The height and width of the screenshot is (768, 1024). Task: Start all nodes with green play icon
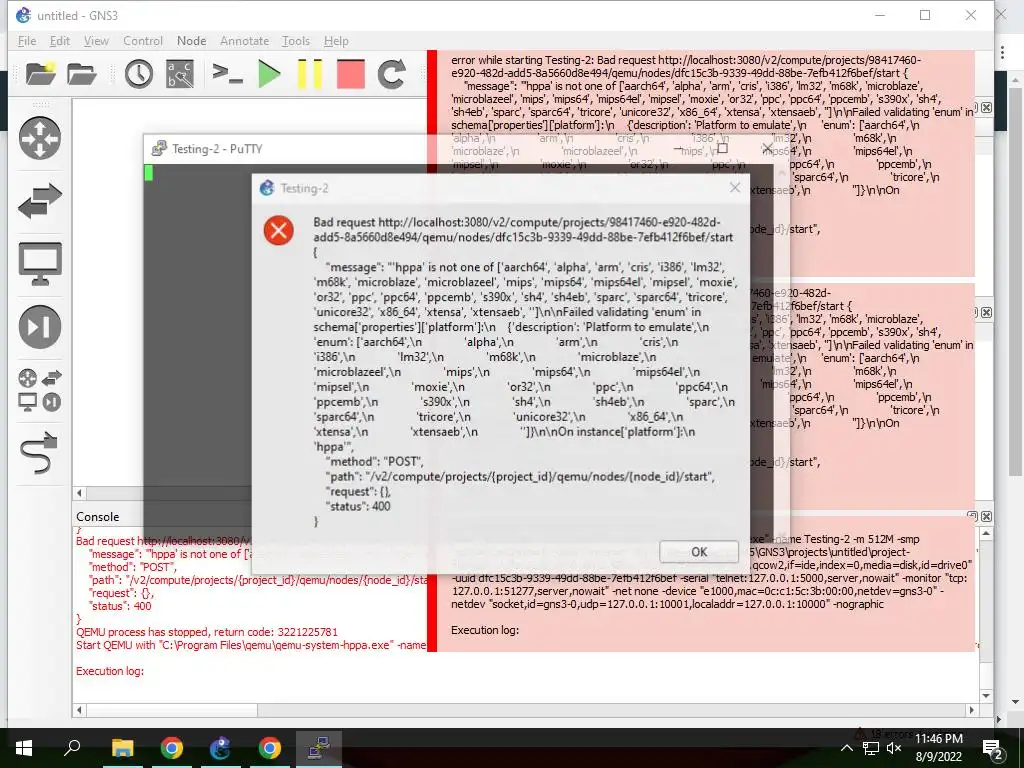[268, 73]
